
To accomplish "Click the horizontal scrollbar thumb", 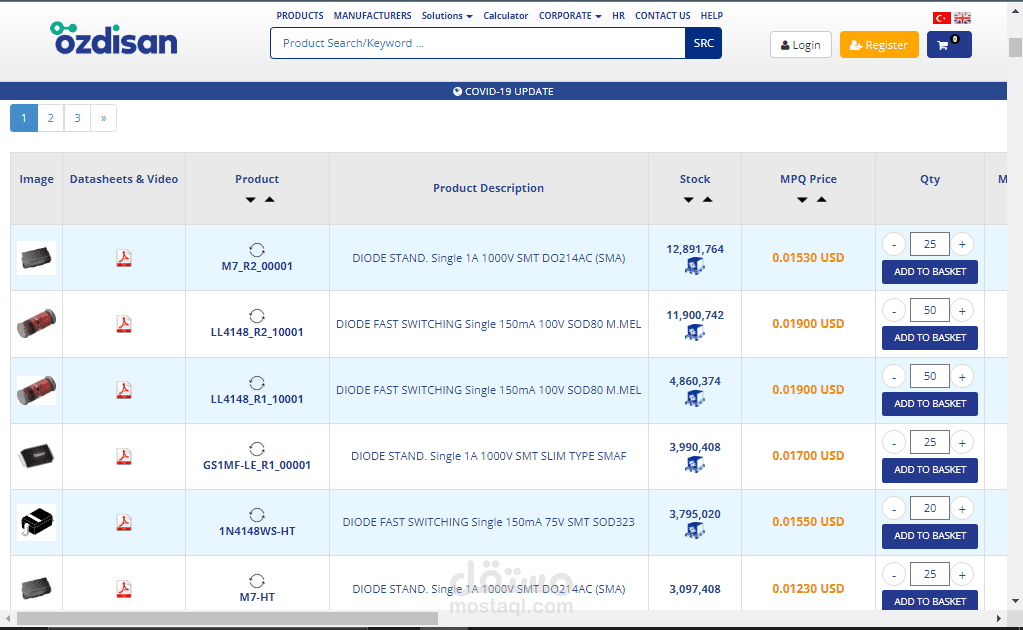I will pos(227,618).
